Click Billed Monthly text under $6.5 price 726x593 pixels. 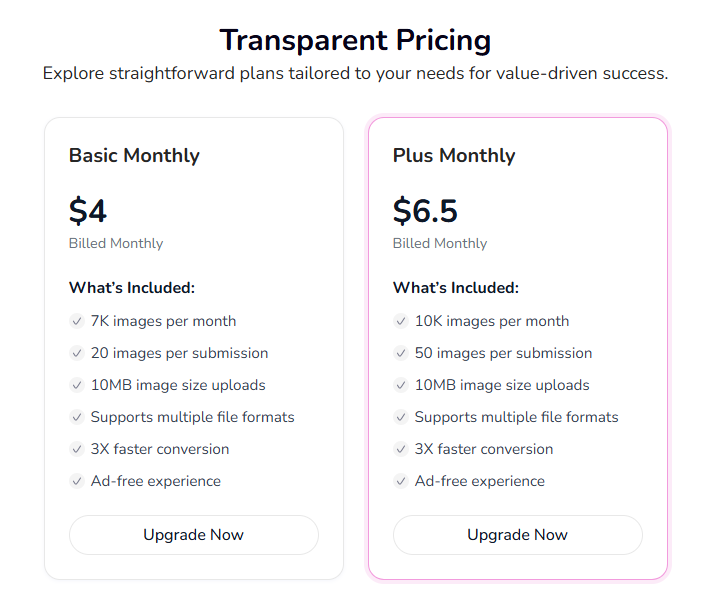click(440, 243)
